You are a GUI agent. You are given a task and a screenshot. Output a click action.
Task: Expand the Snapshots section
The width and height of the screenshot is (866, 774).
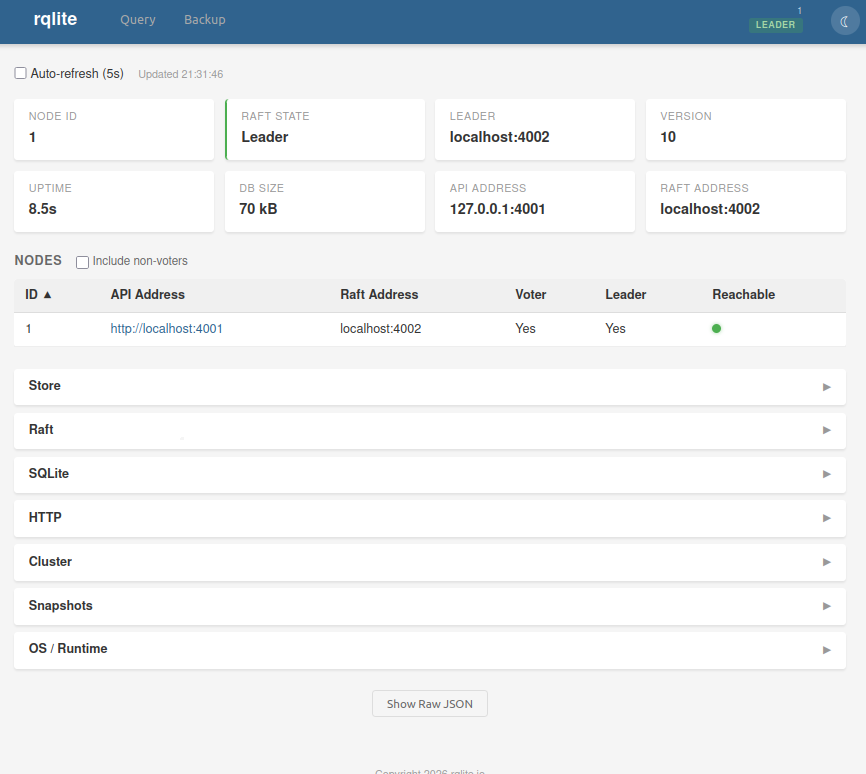(x=430, y=606)
